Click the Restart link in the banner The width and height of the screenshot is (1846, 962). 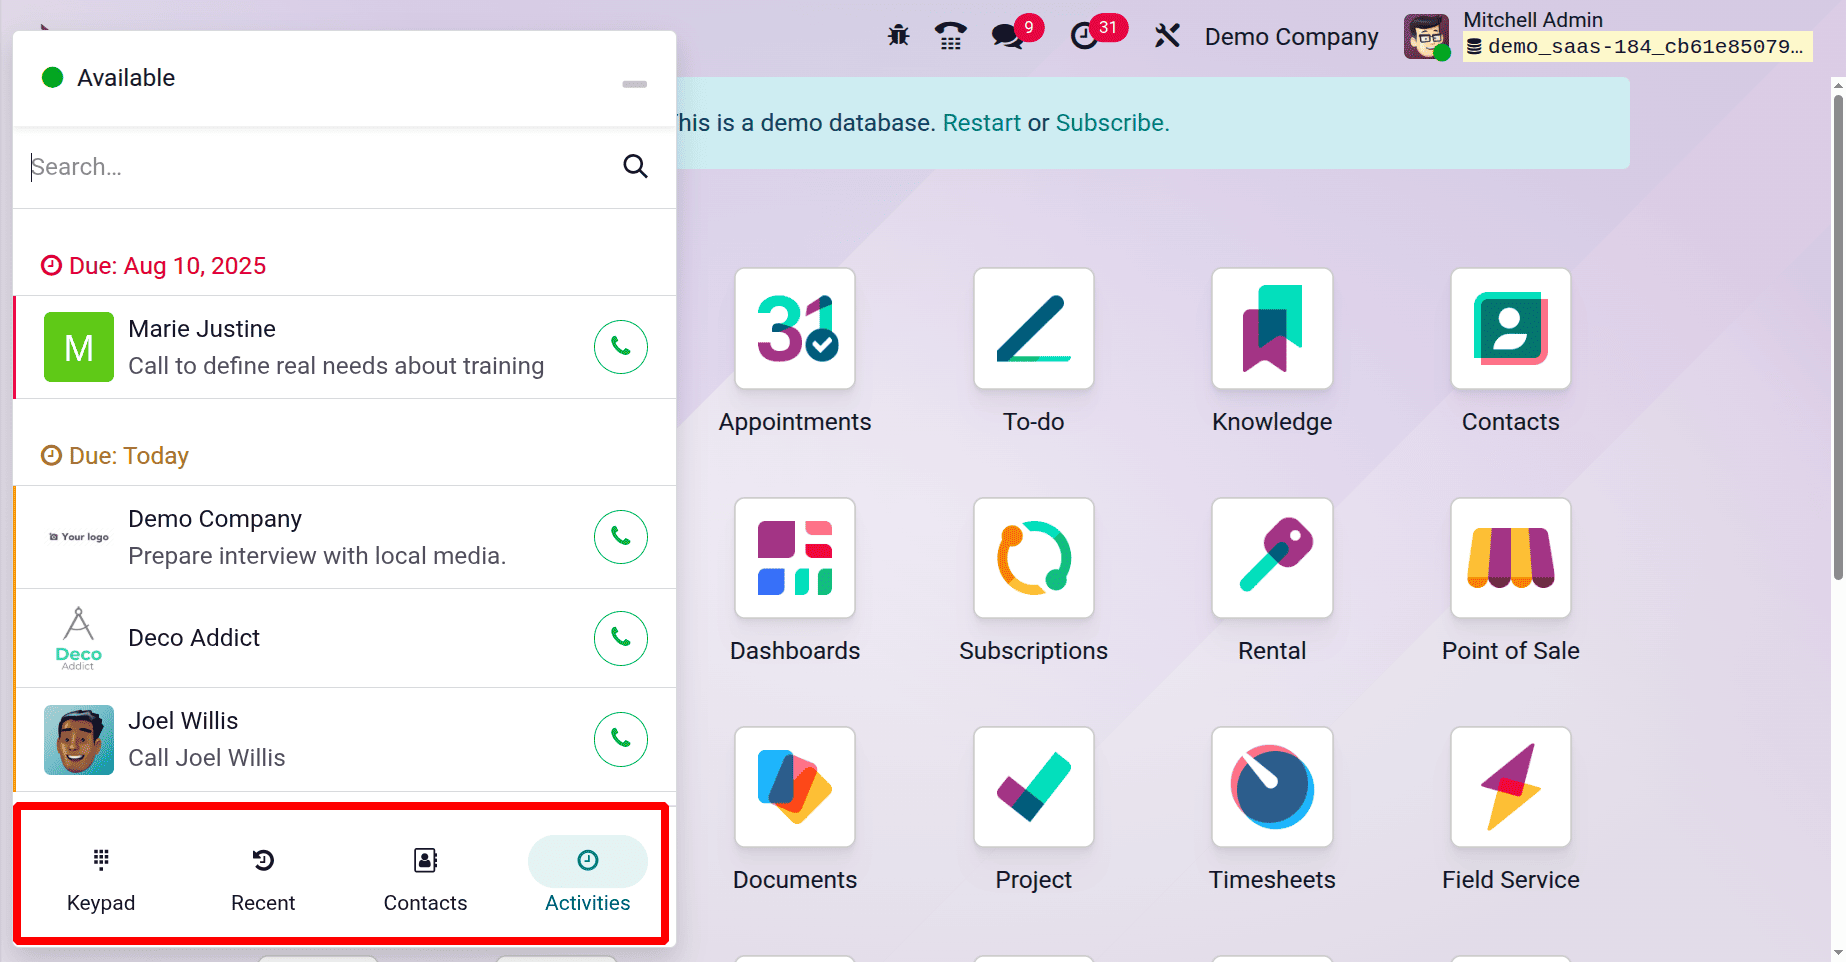click(981, 122)
